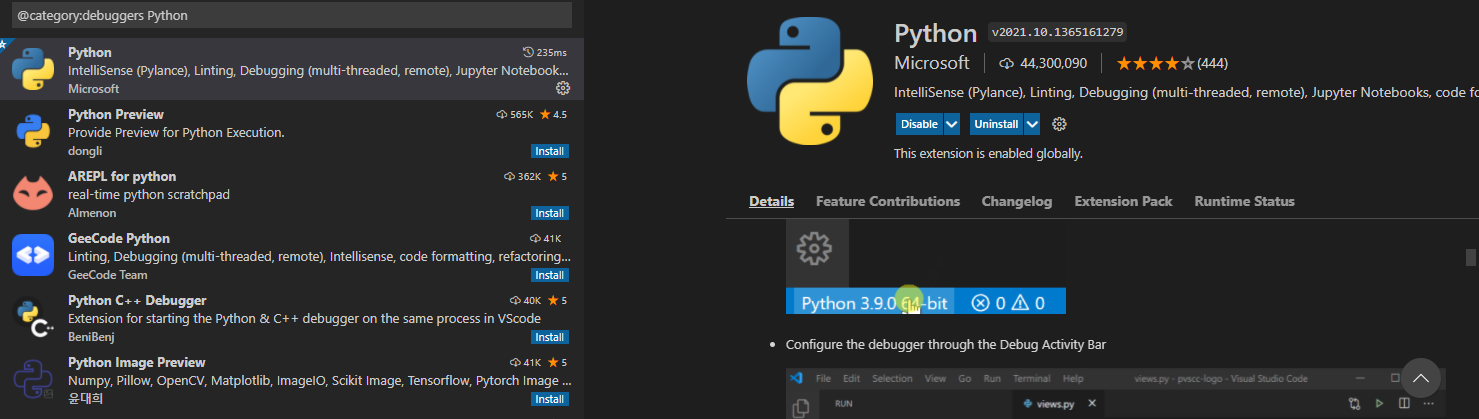Viewport: 1479px width, 419px height.
Task: Open the gear menu beside Uninstall
Action: 1060,124
